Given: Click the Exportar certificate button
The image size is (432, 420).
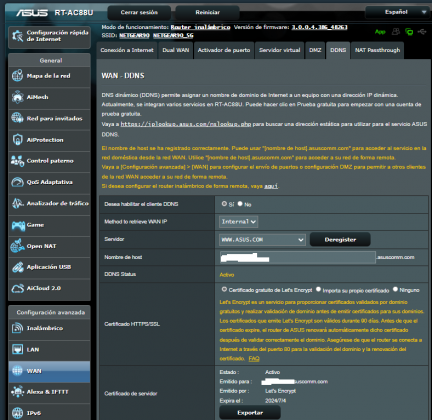Looking at the screenshot, I should [x=250, y=413].
